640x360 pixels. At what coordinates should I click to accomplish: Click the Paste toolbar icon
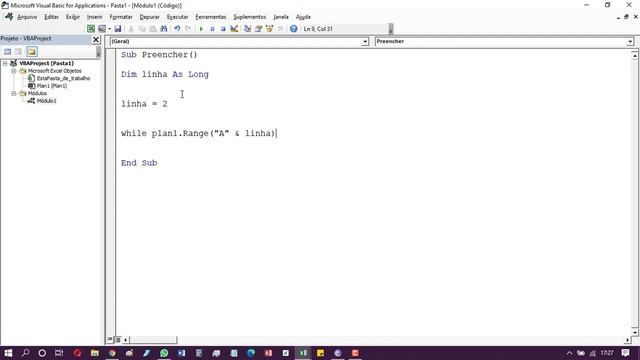coord(153,29)
